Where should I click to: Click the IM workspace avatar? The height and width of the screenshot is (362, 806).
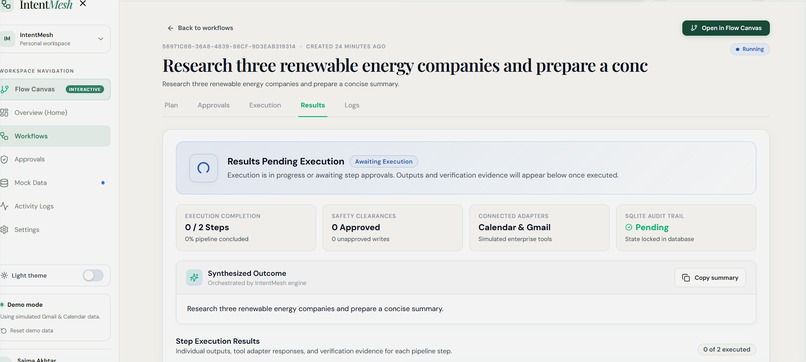point(7,39)
